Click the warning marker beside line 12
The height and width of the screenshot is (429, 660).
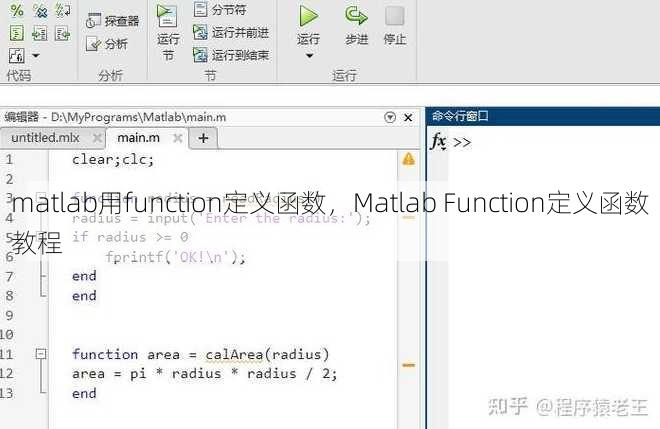coord(408,365)
